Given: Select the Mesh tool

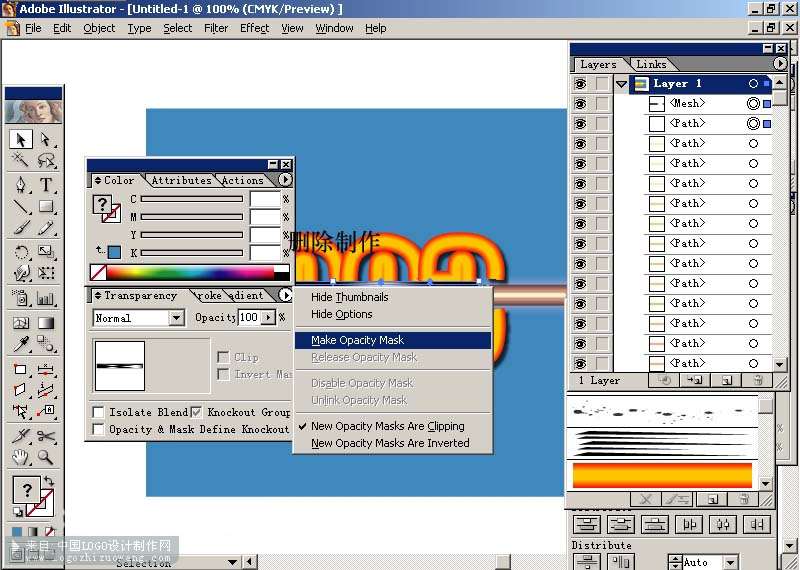Looking at the screenshot, I should click(21, 323).
